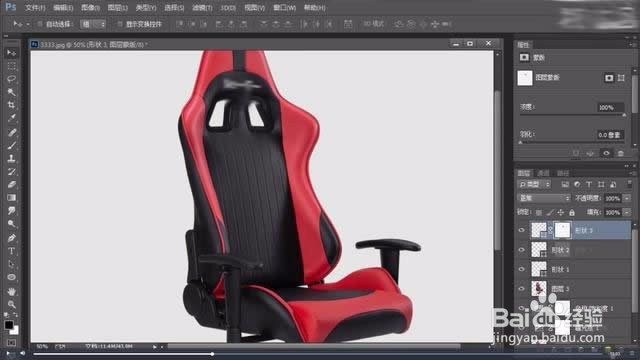
Task: Switch to the 路径 tab
Action: tap(563, 173)
